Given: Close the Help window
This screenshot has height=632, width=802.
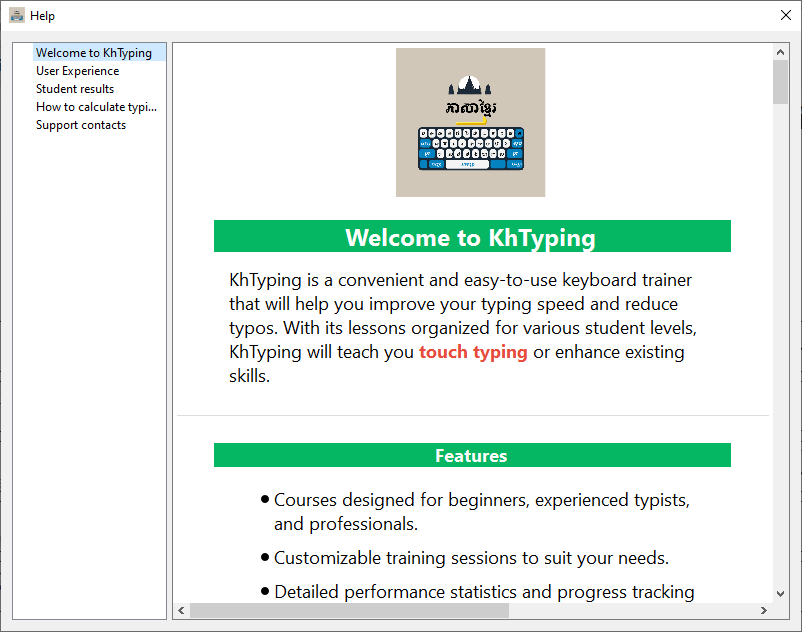Looking at the screenshot, I should [786, 15].
